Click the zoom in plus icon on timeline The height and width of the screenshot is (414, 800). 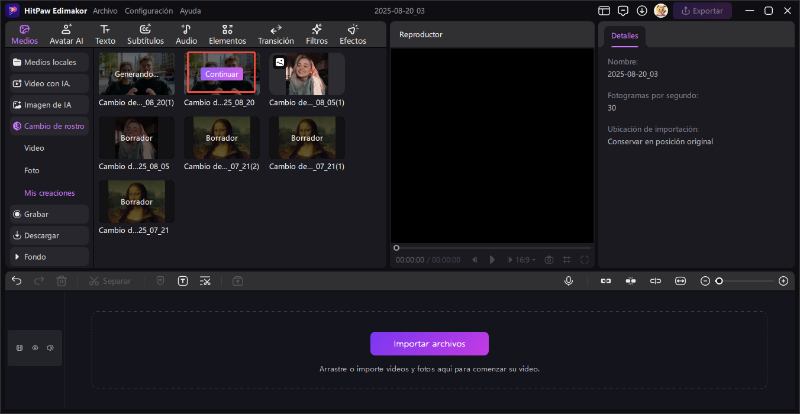[x=784, y=281]
